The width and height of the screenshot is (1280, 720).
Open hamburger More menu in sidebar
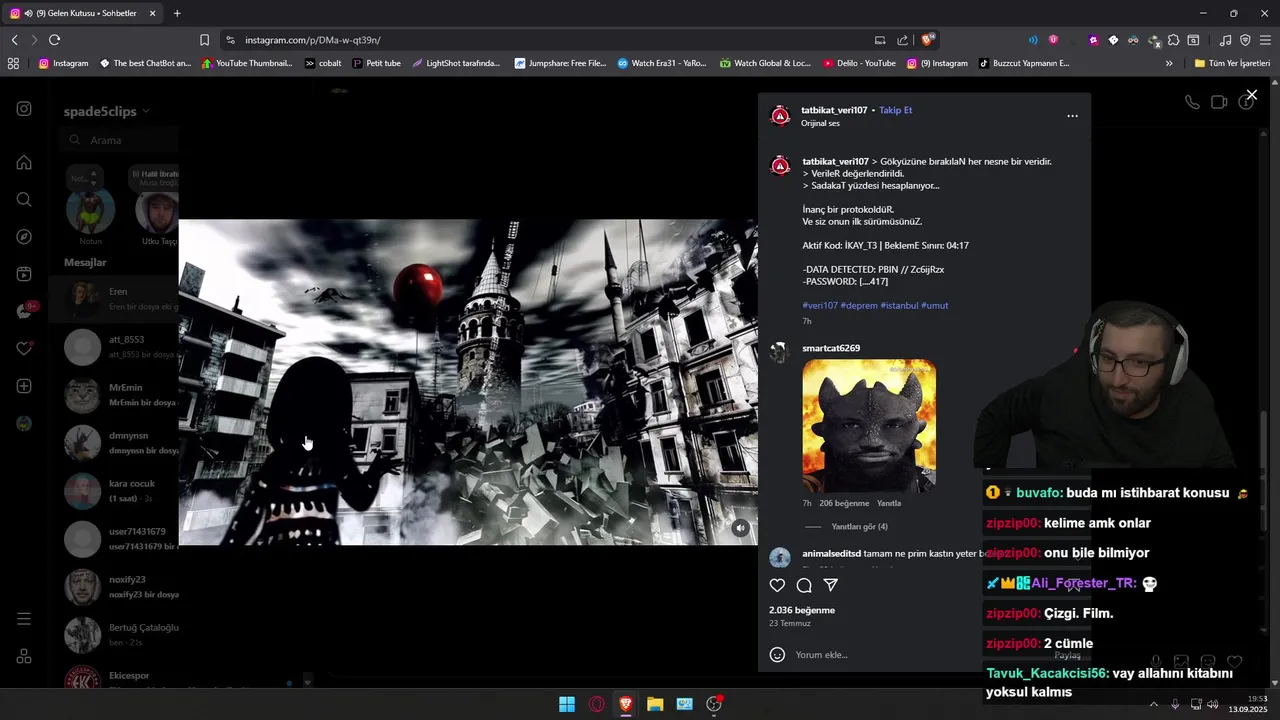tap(24, 619)
